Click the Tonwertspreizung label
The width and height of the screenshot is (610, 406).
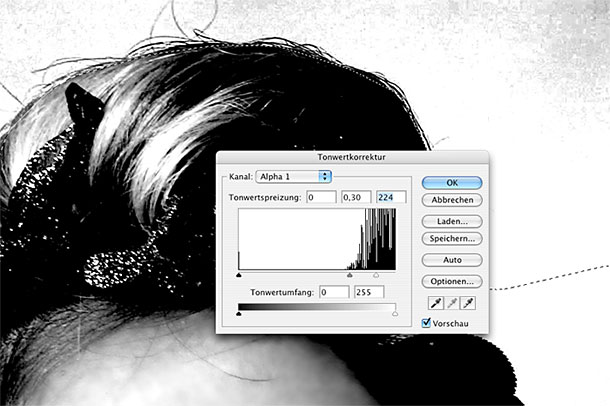[x=265, y=197]
